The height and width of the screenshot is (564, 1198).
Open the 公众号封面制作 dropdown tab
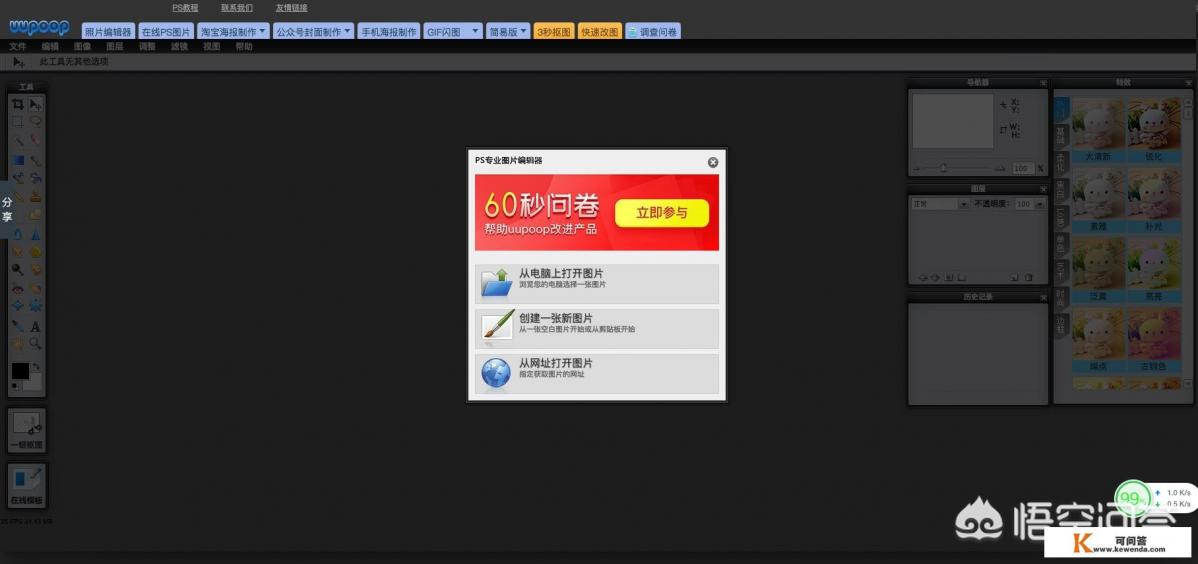click(x=313, y=31)
